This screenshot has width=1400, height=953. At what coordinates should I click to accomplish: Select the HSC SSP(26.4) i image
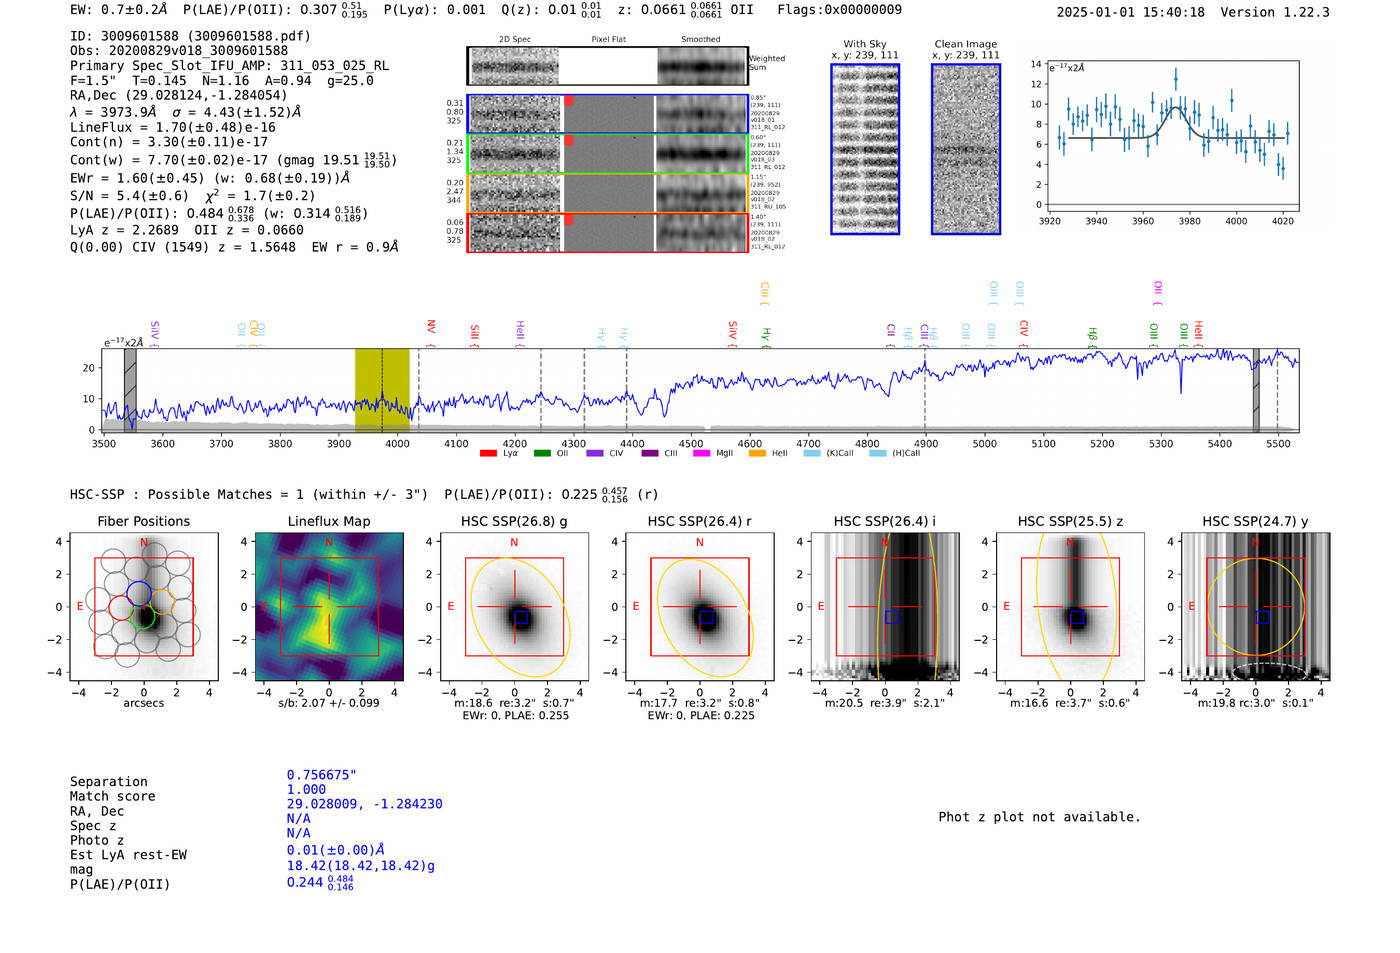(885, 607)
